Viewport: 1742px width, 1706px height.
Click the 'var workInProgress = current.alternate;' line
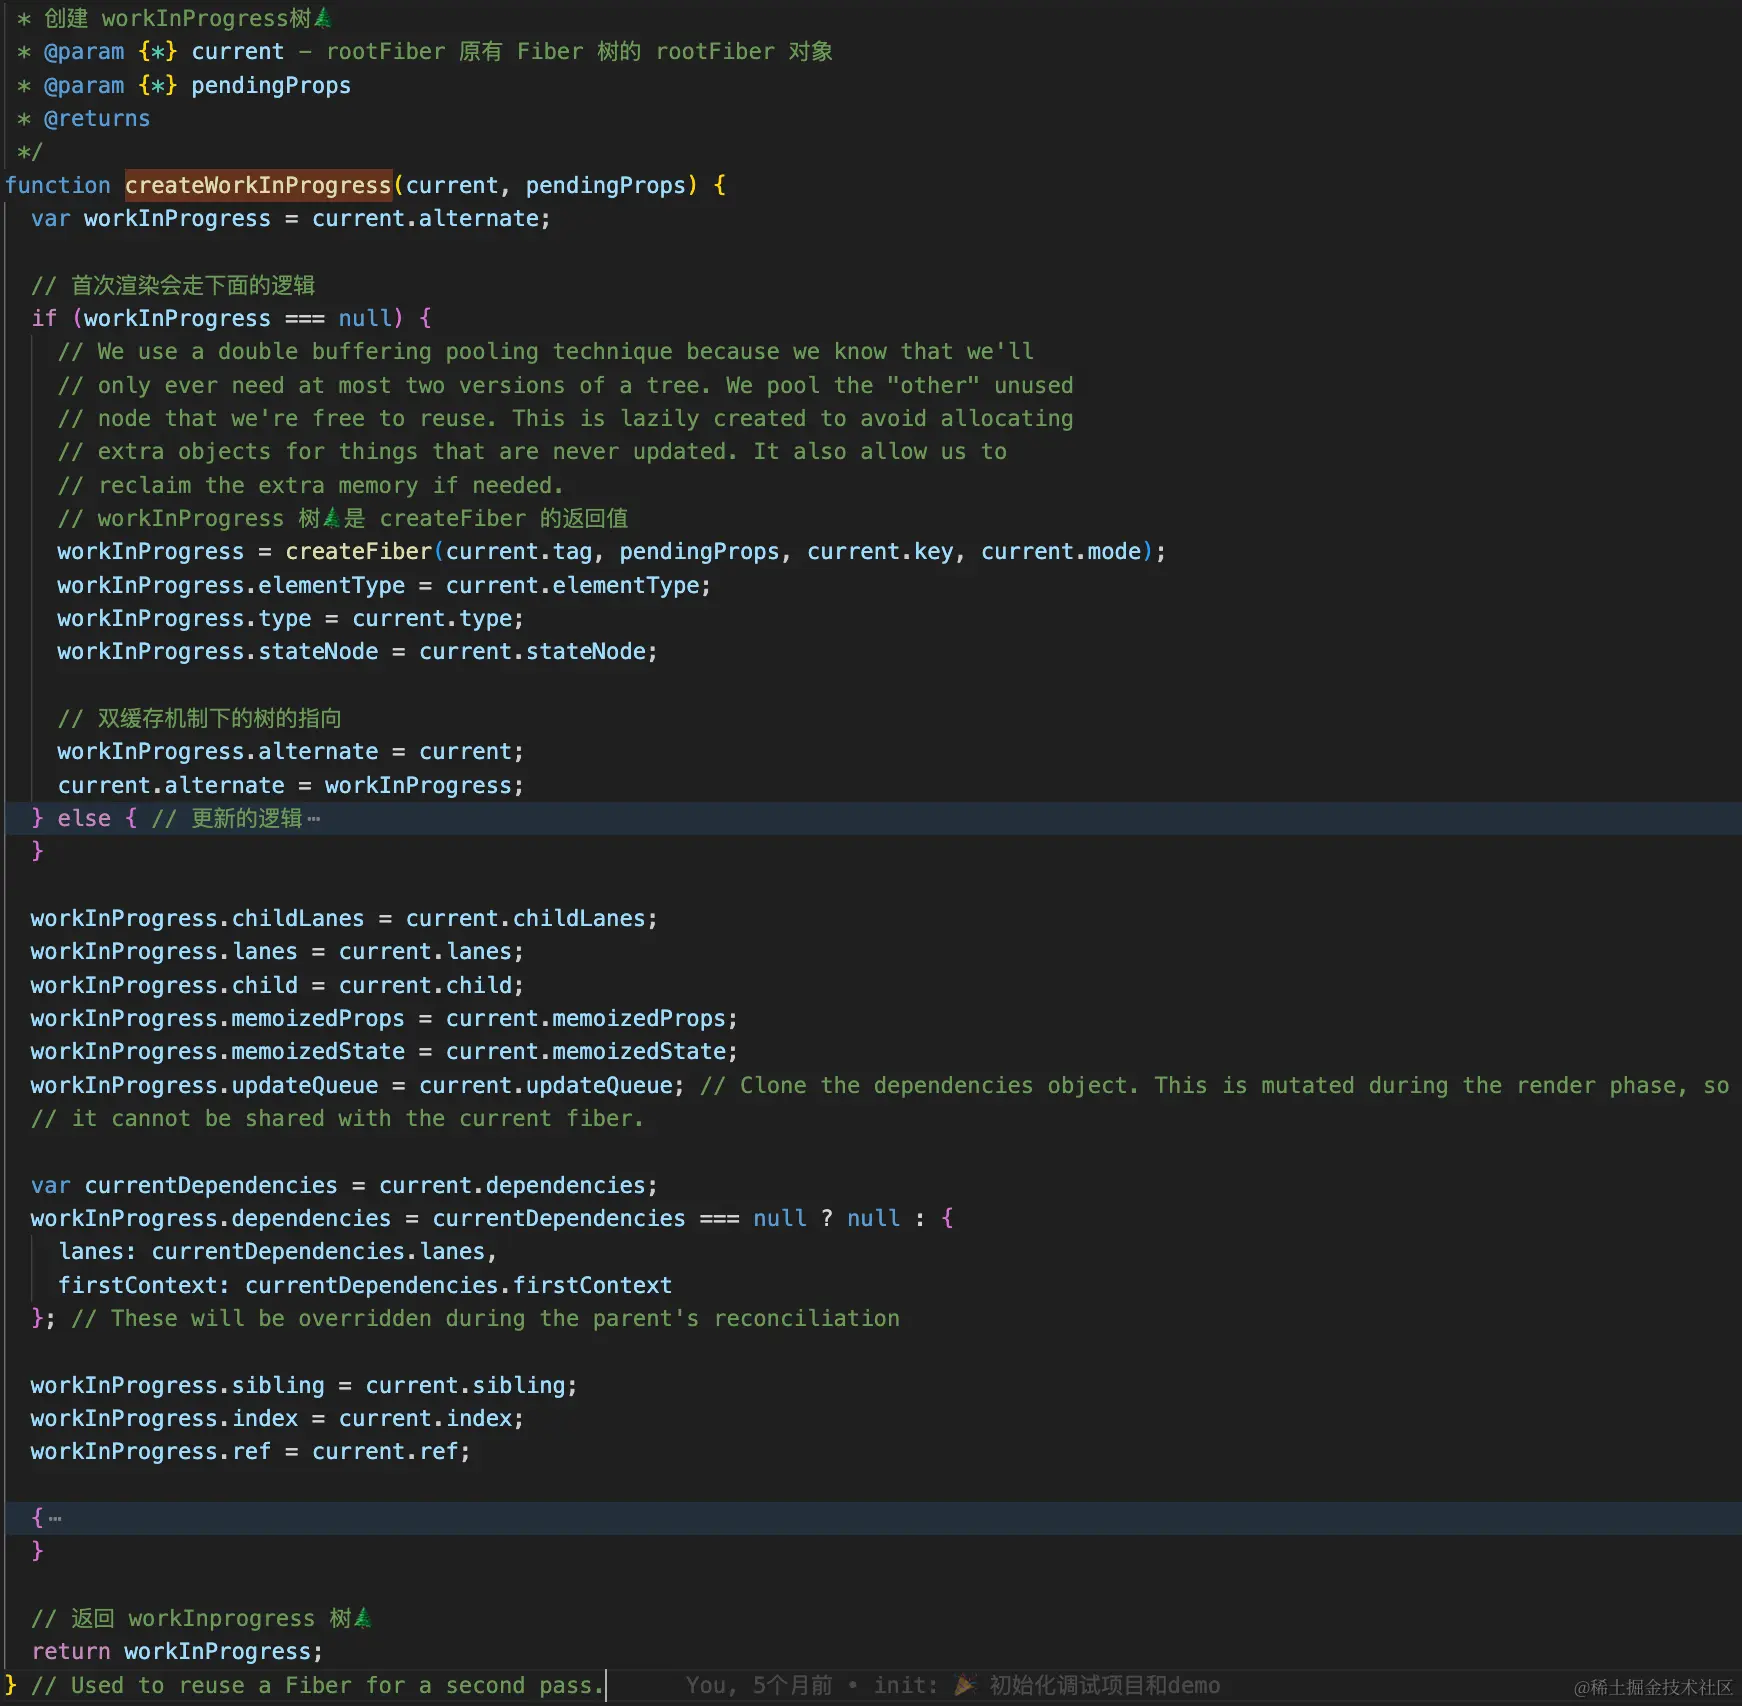click(x=290, y=218)
